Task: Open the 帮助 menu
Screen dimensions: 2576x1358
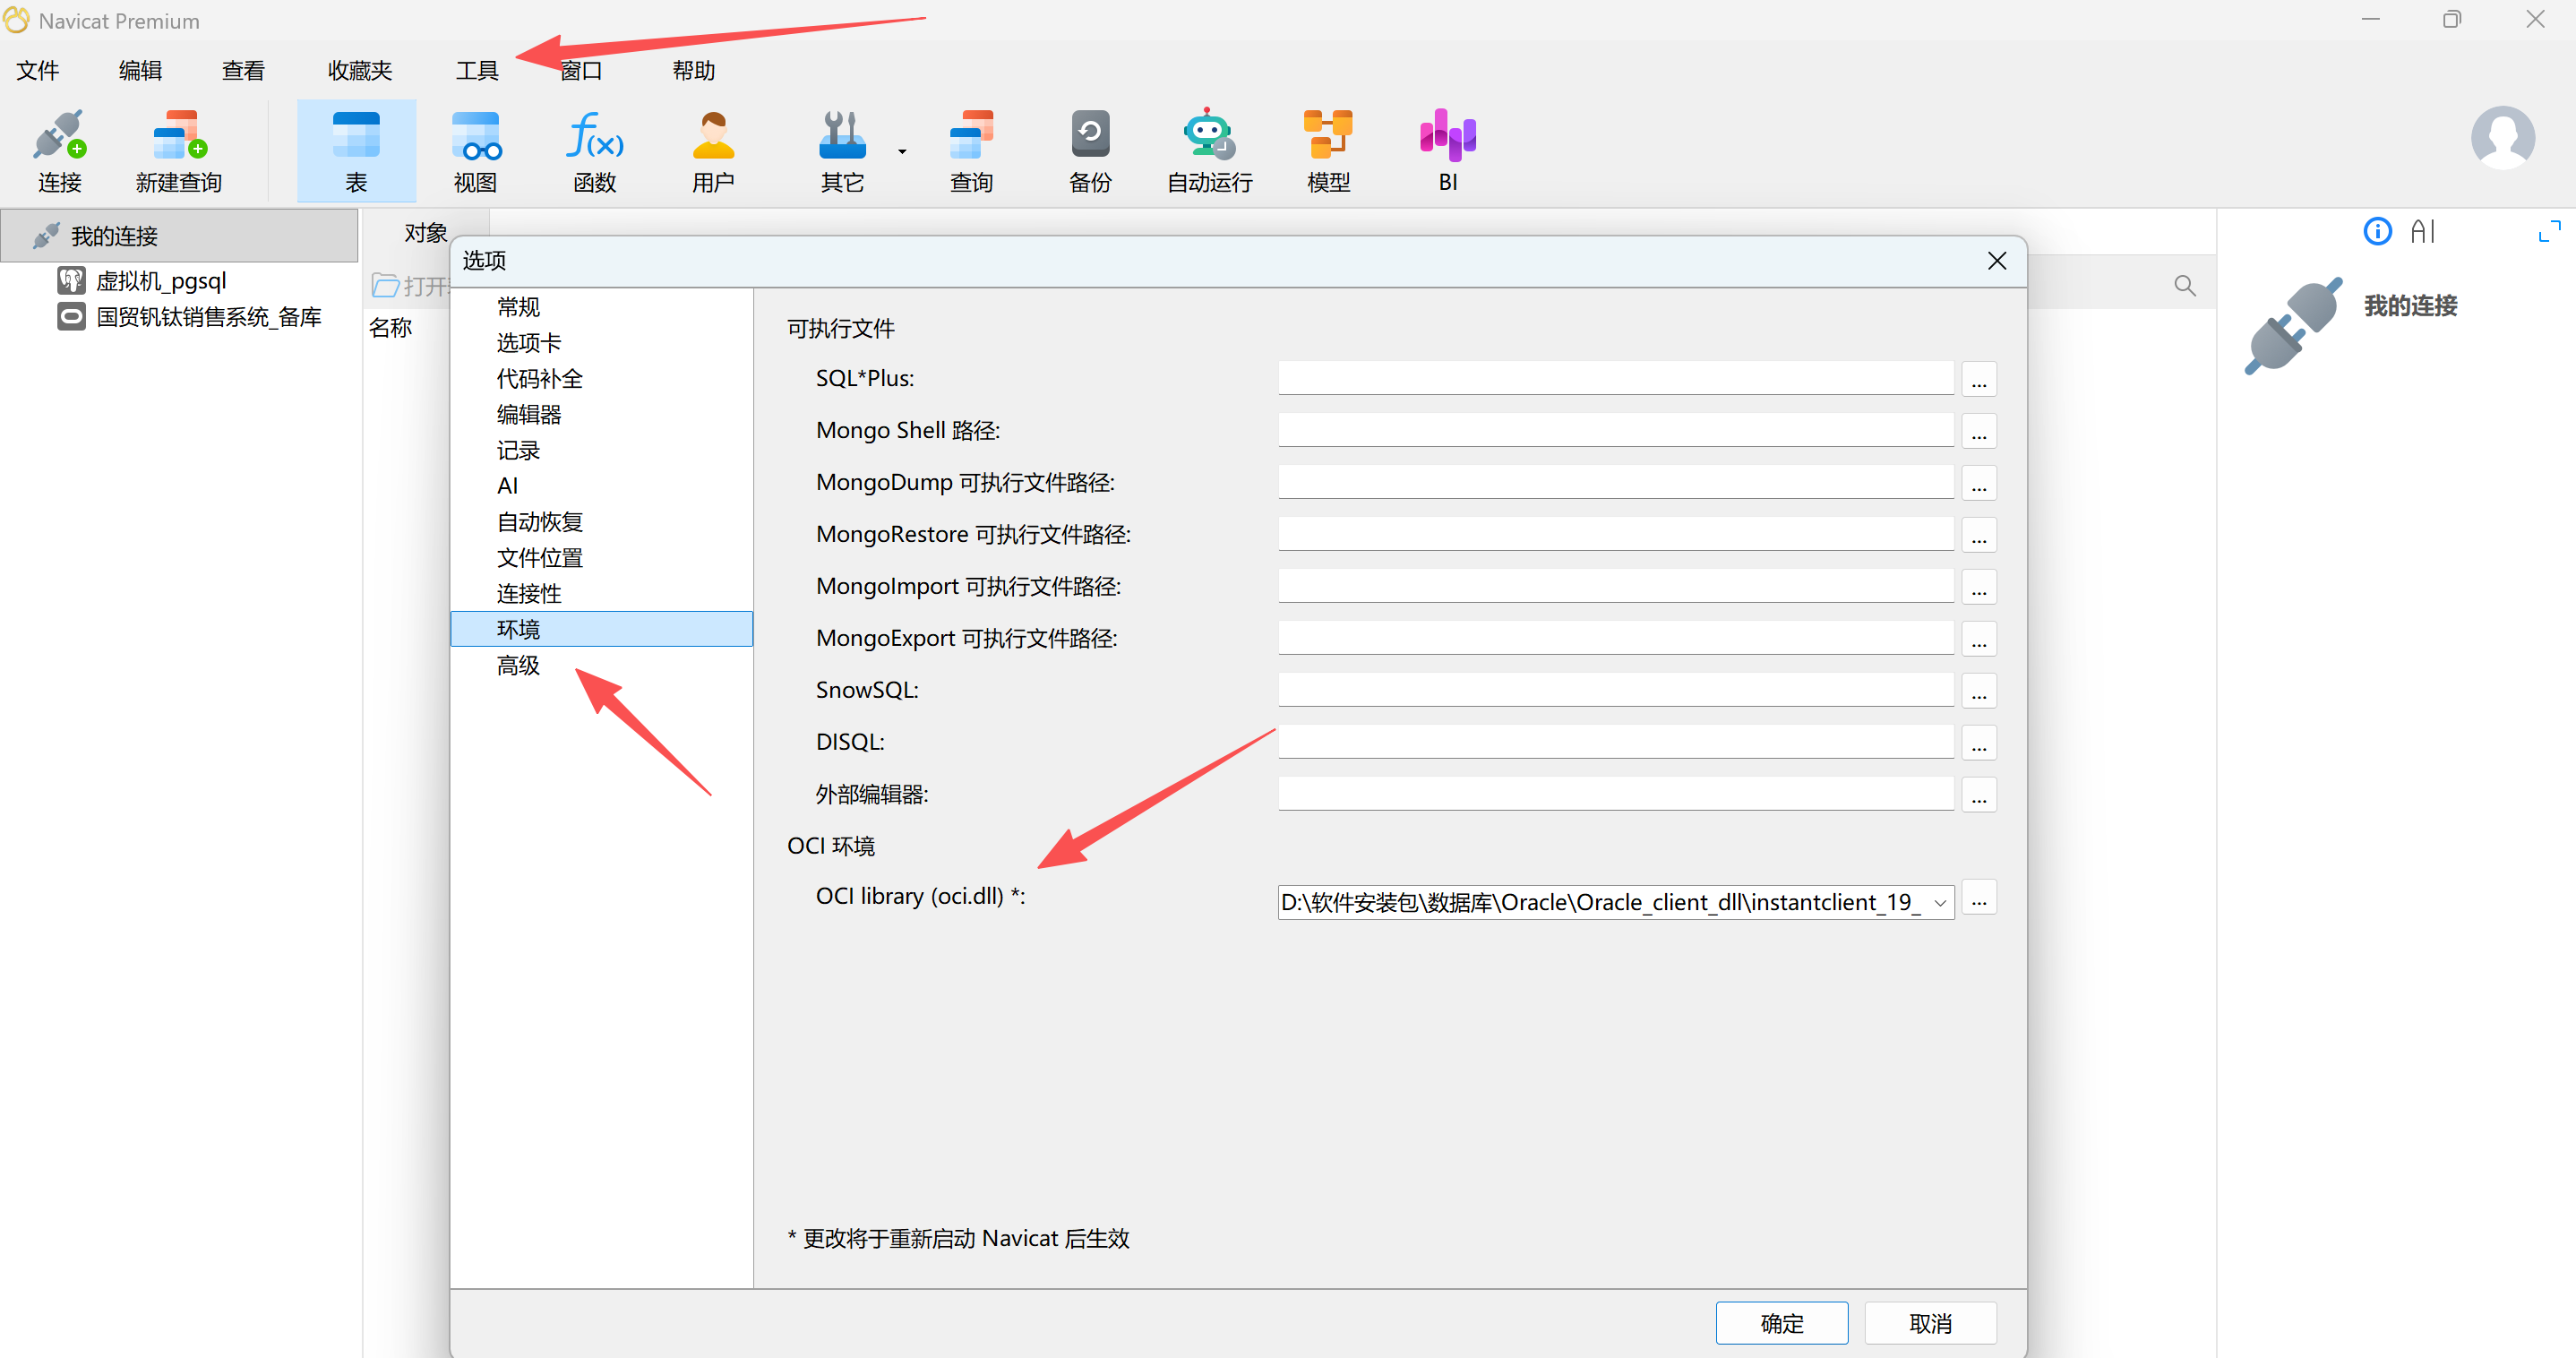Action: 693,70
